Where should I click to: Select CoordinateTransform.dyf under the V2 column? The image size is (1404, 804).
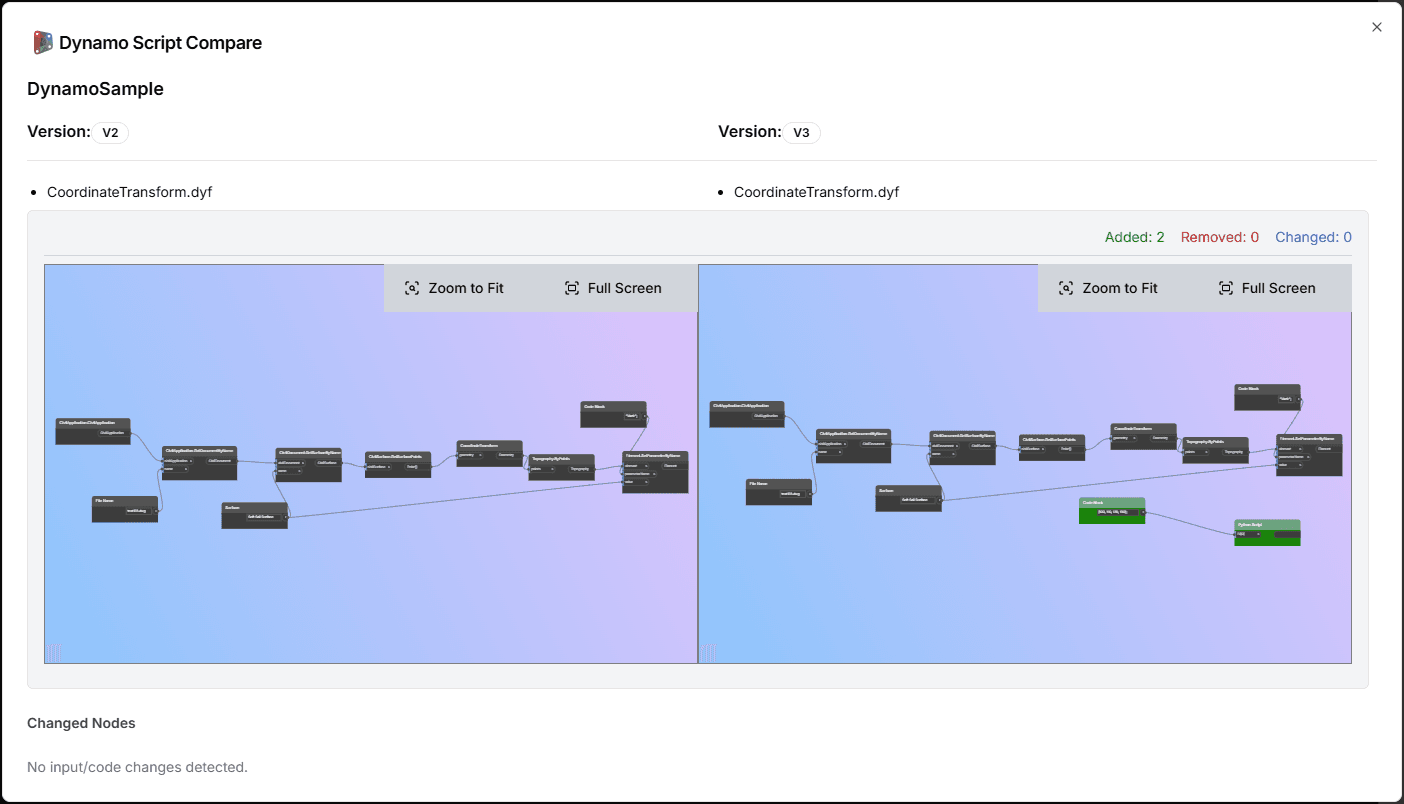click(129, 191)
